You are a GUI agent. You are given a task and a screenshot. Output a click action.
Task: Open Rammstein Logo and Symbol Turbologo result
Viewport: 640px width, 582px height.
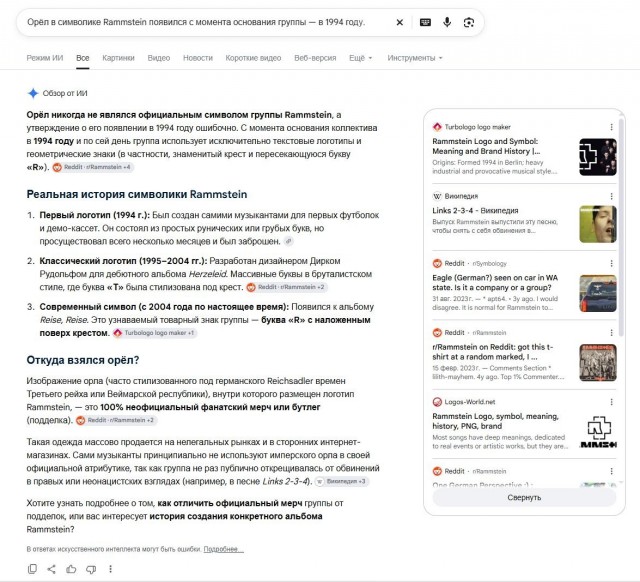coord(486,146)
